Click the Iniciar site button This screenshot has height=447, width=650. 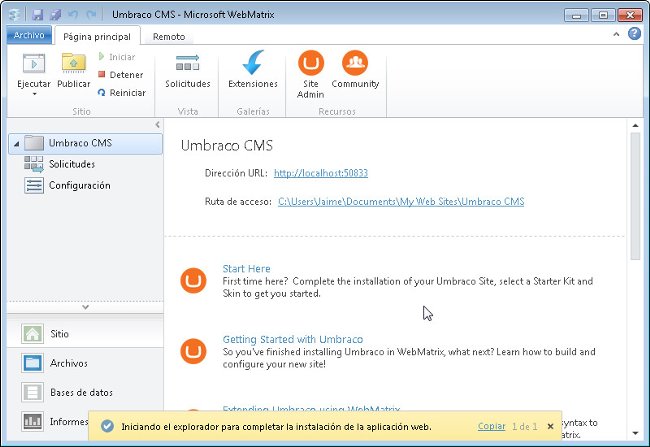(x=117, y=57)
